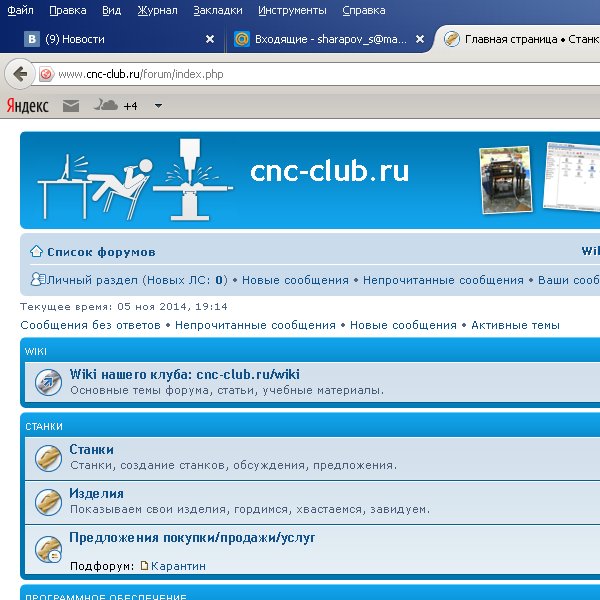The image size is (600, 600).
Task: Click the favicon on Главная страница tab
Action: (452, 39)
